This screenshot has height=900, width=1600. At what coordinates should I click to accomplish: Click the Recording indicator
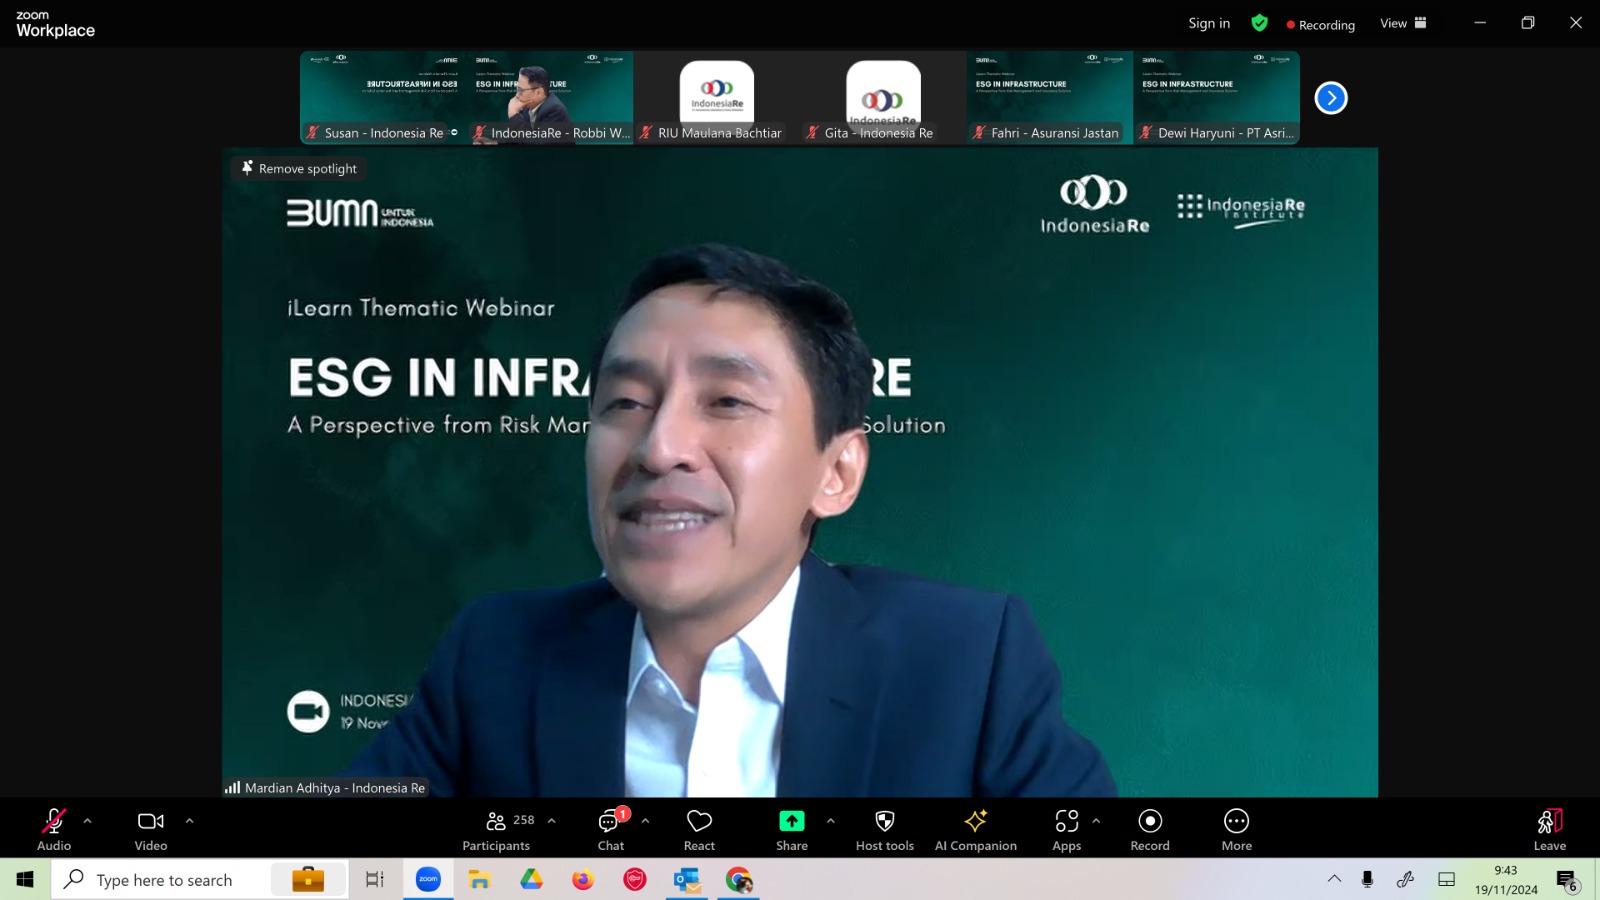click(x=1321, y=25)
